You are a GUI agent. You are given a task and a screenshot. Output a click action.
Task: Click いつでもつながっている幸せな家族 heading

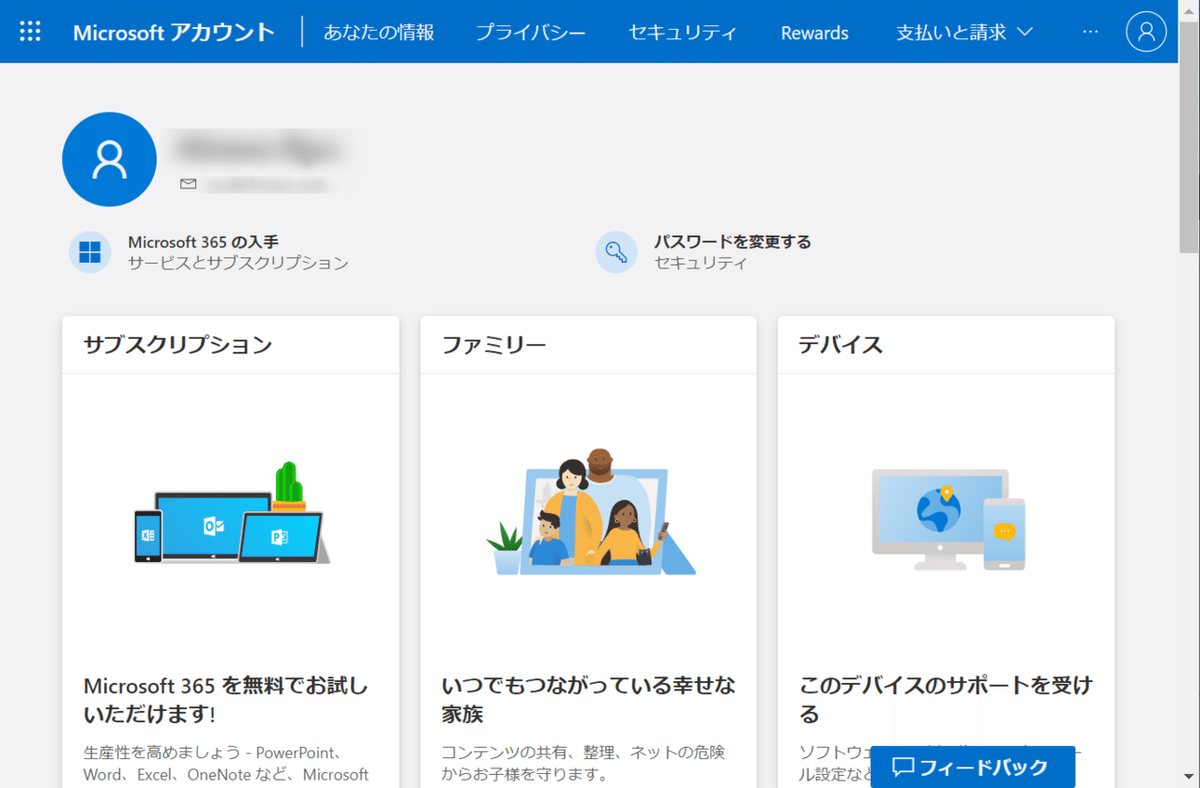(588, 700)
